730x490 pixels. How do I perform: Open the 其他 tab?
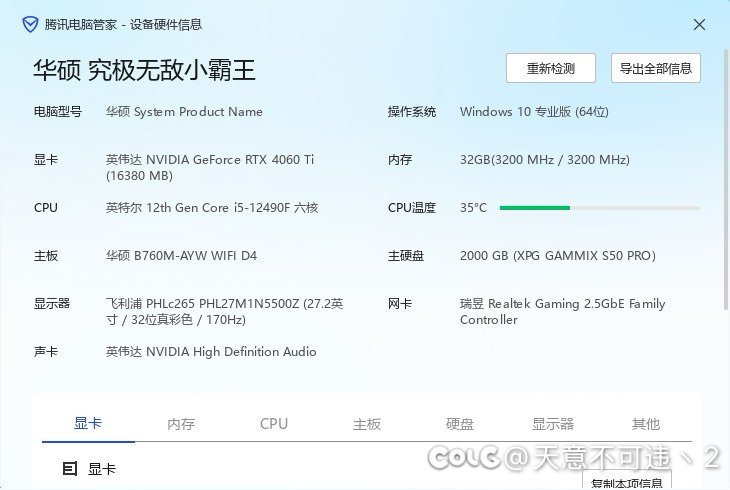[646, 424]
